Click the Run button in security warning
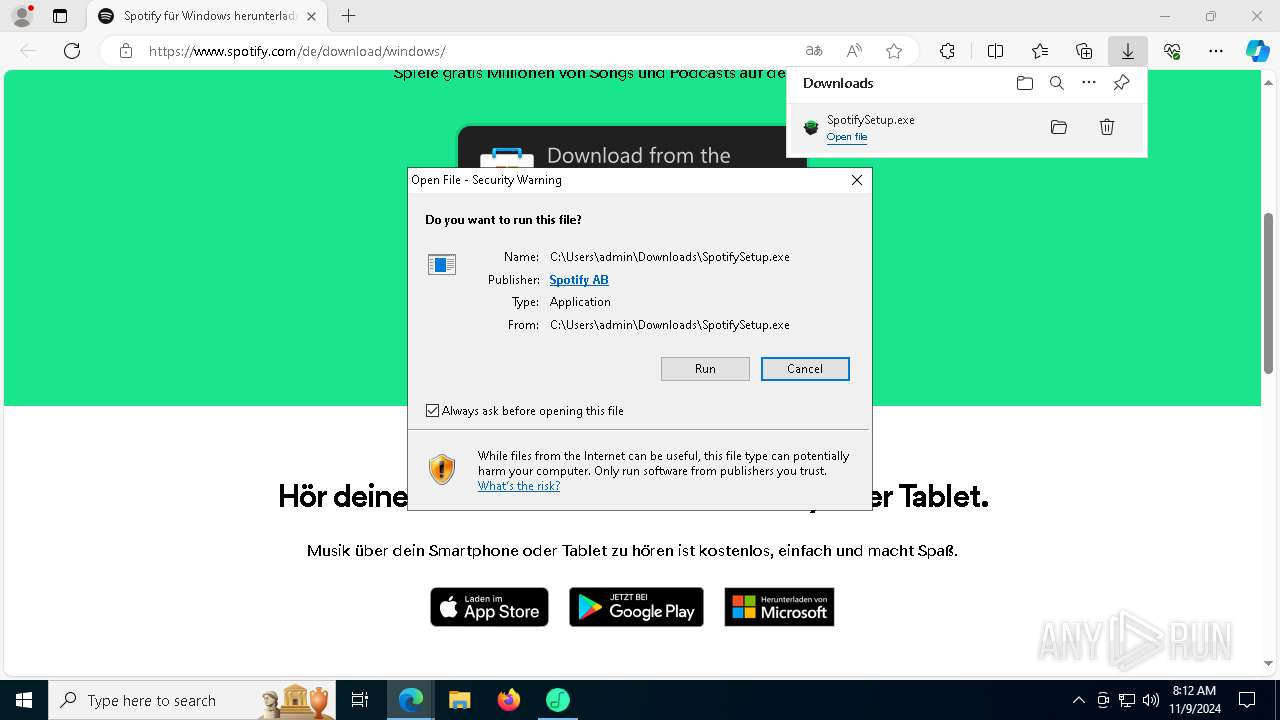Viewport: 1280px width, 720px height. (x=705, y=369)
